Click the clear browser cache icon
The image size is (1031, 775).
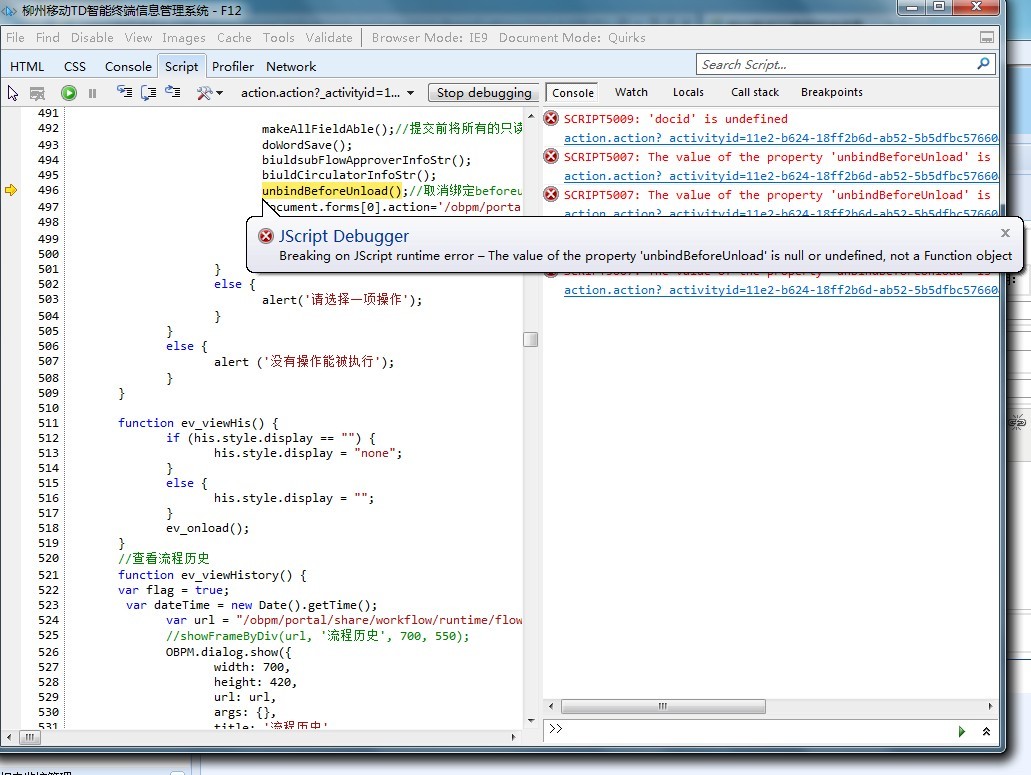37,93
